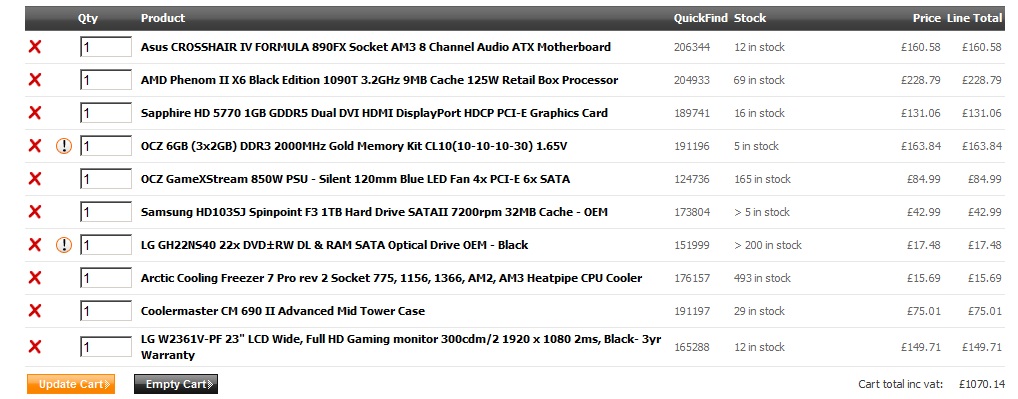1018x399 pixels.
Task: Click the Empty Cart button
Action: 176,384
